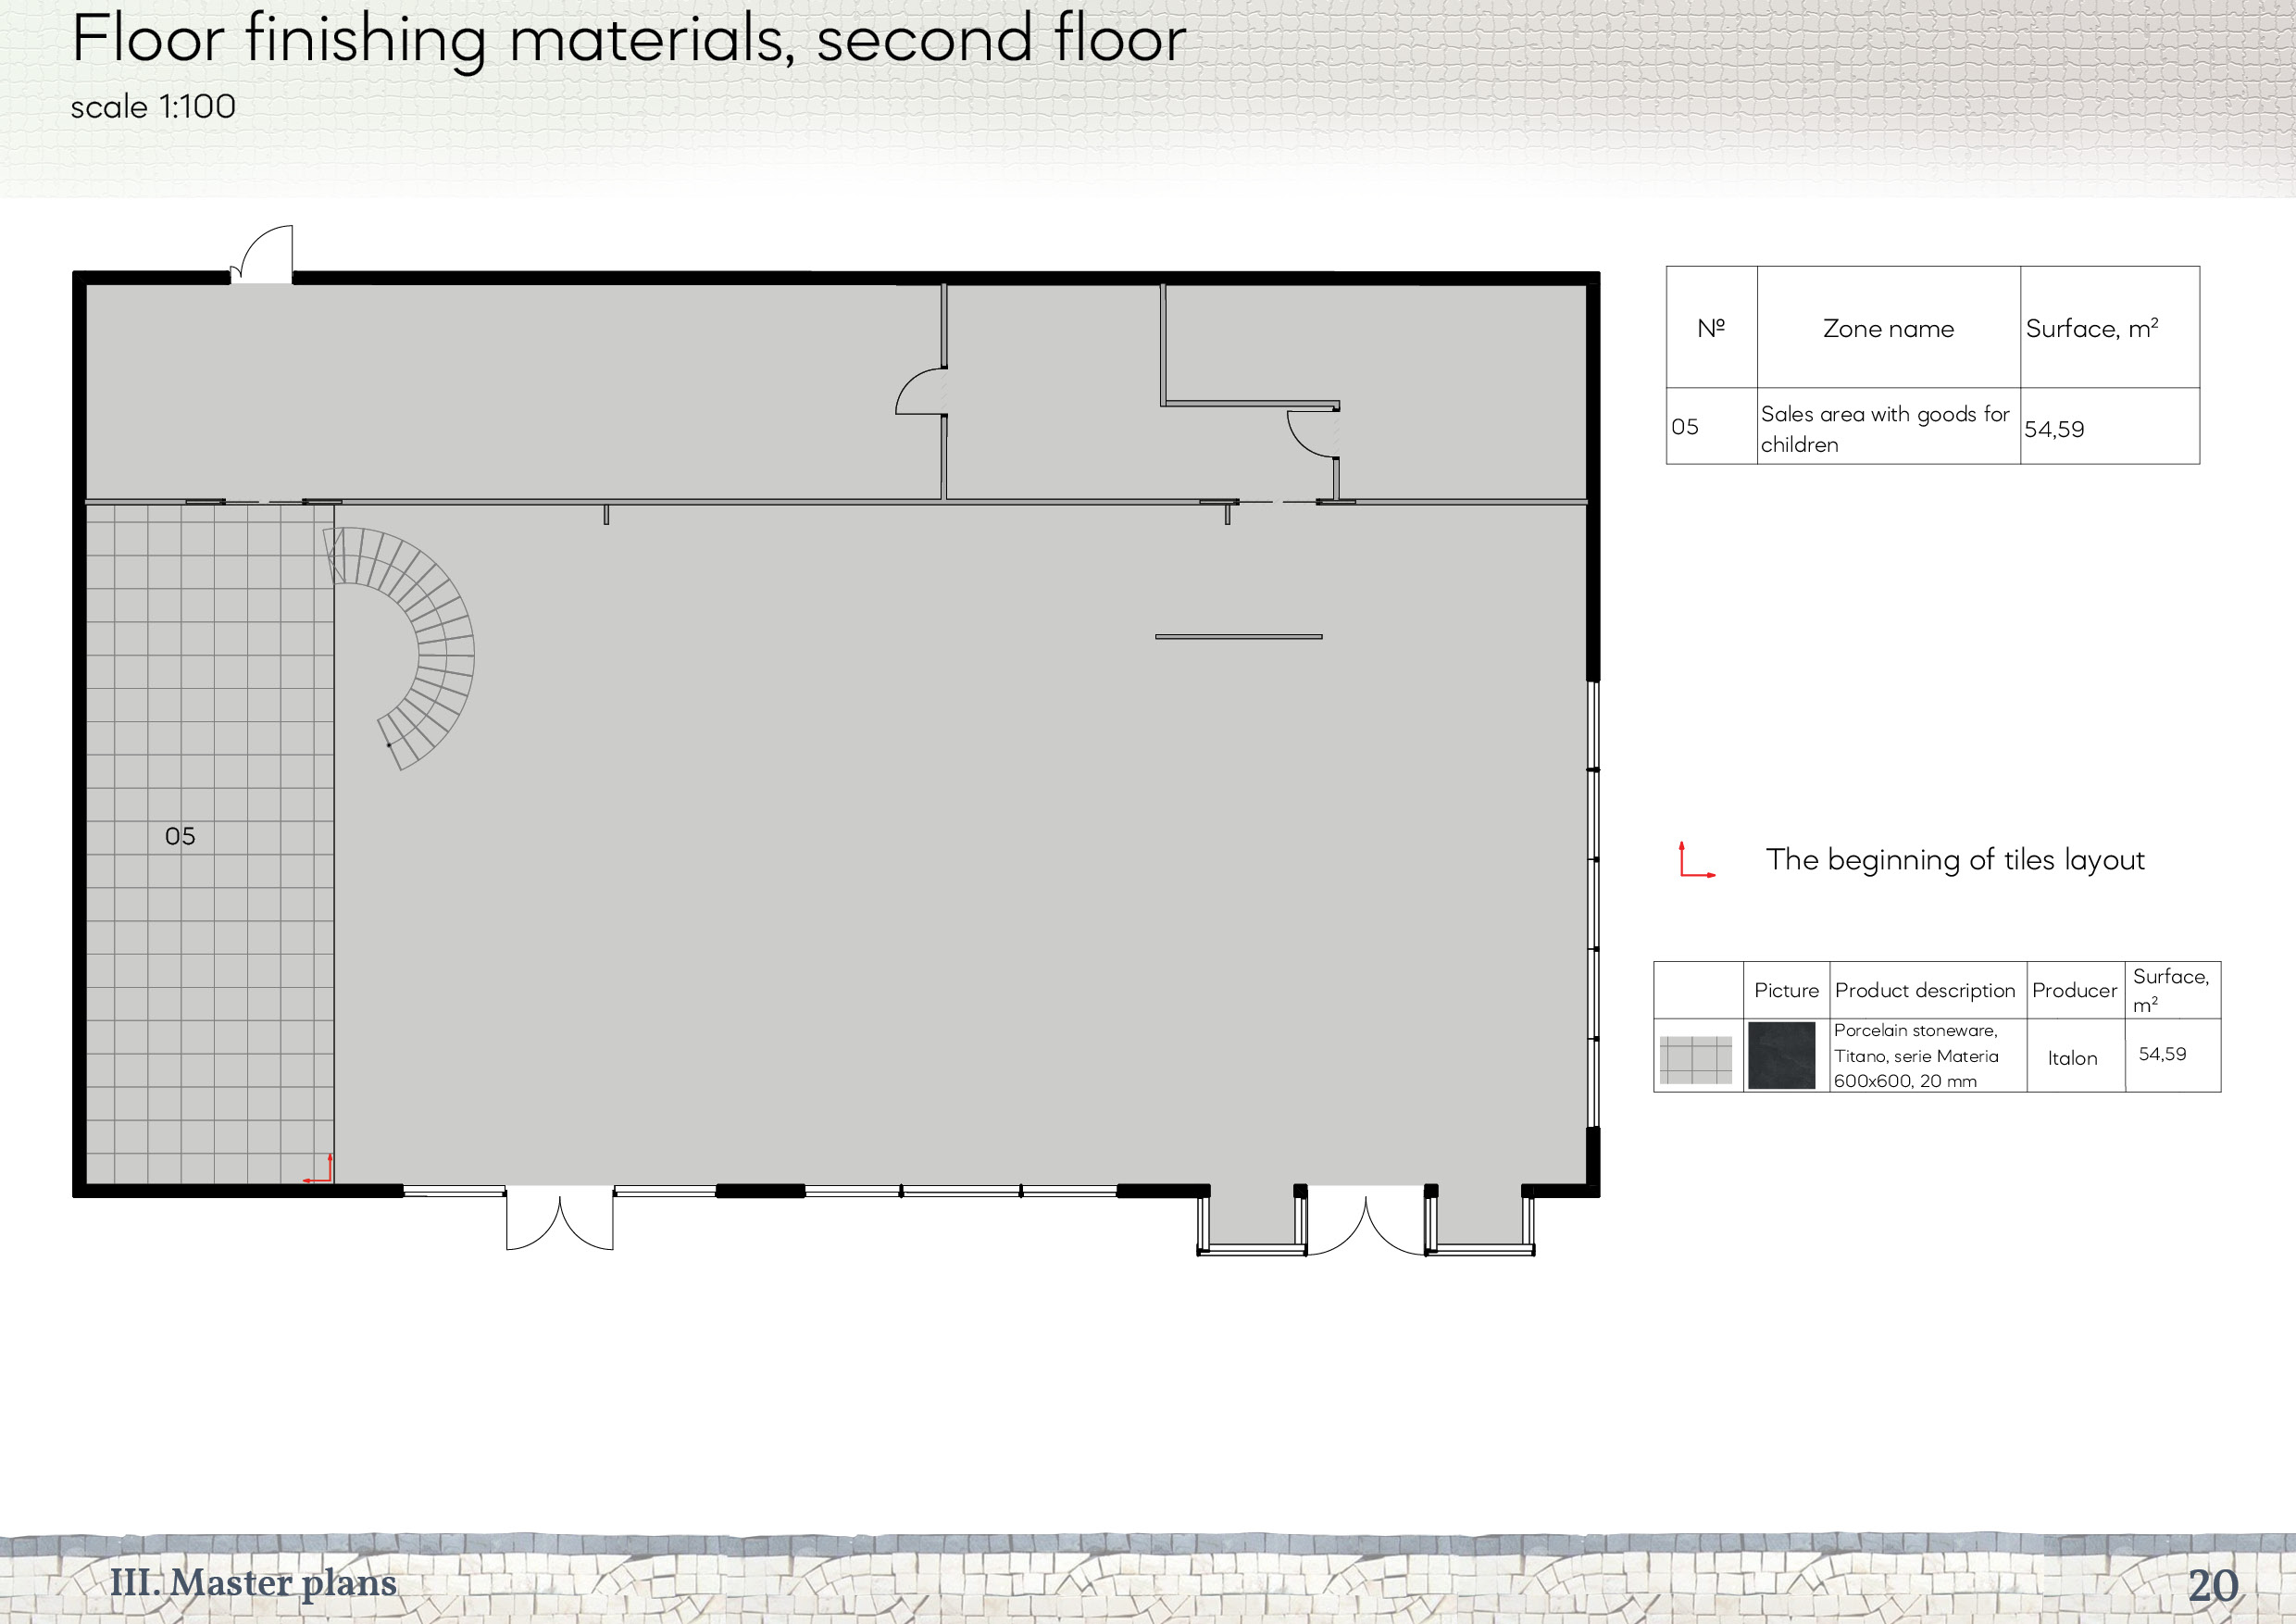Click the 'Porcelain stoneware, Titano, serie Materia' description
The image size is (2296, 1624).
pyautogui.click(x=1915, y=1055)
